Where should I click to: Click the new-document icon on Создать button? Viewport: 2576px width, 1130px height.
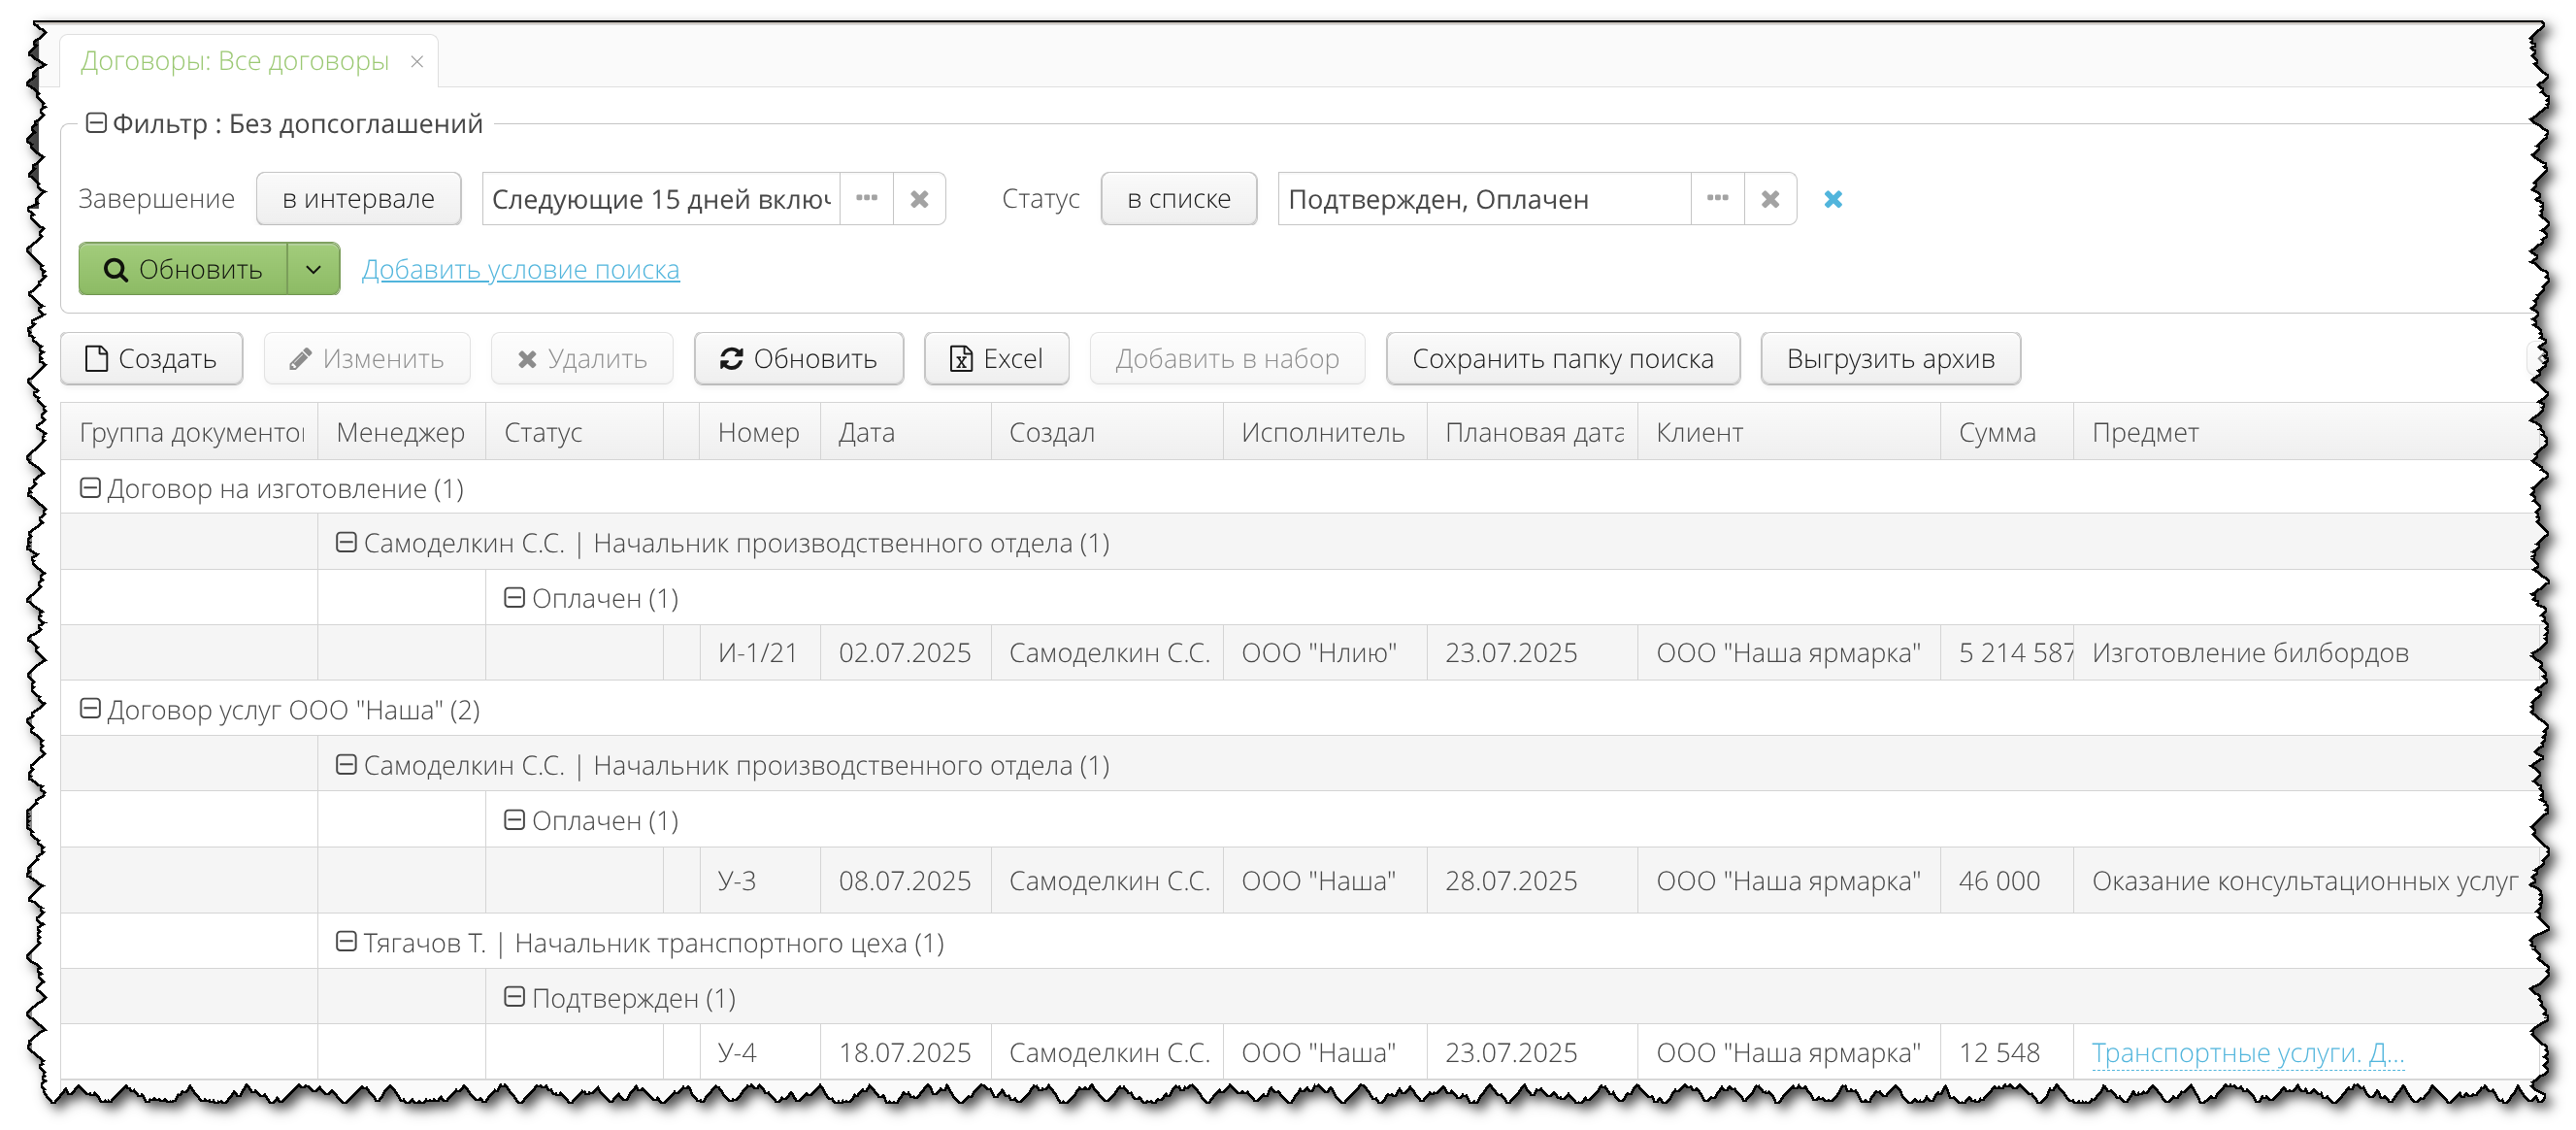click(97, 359)
